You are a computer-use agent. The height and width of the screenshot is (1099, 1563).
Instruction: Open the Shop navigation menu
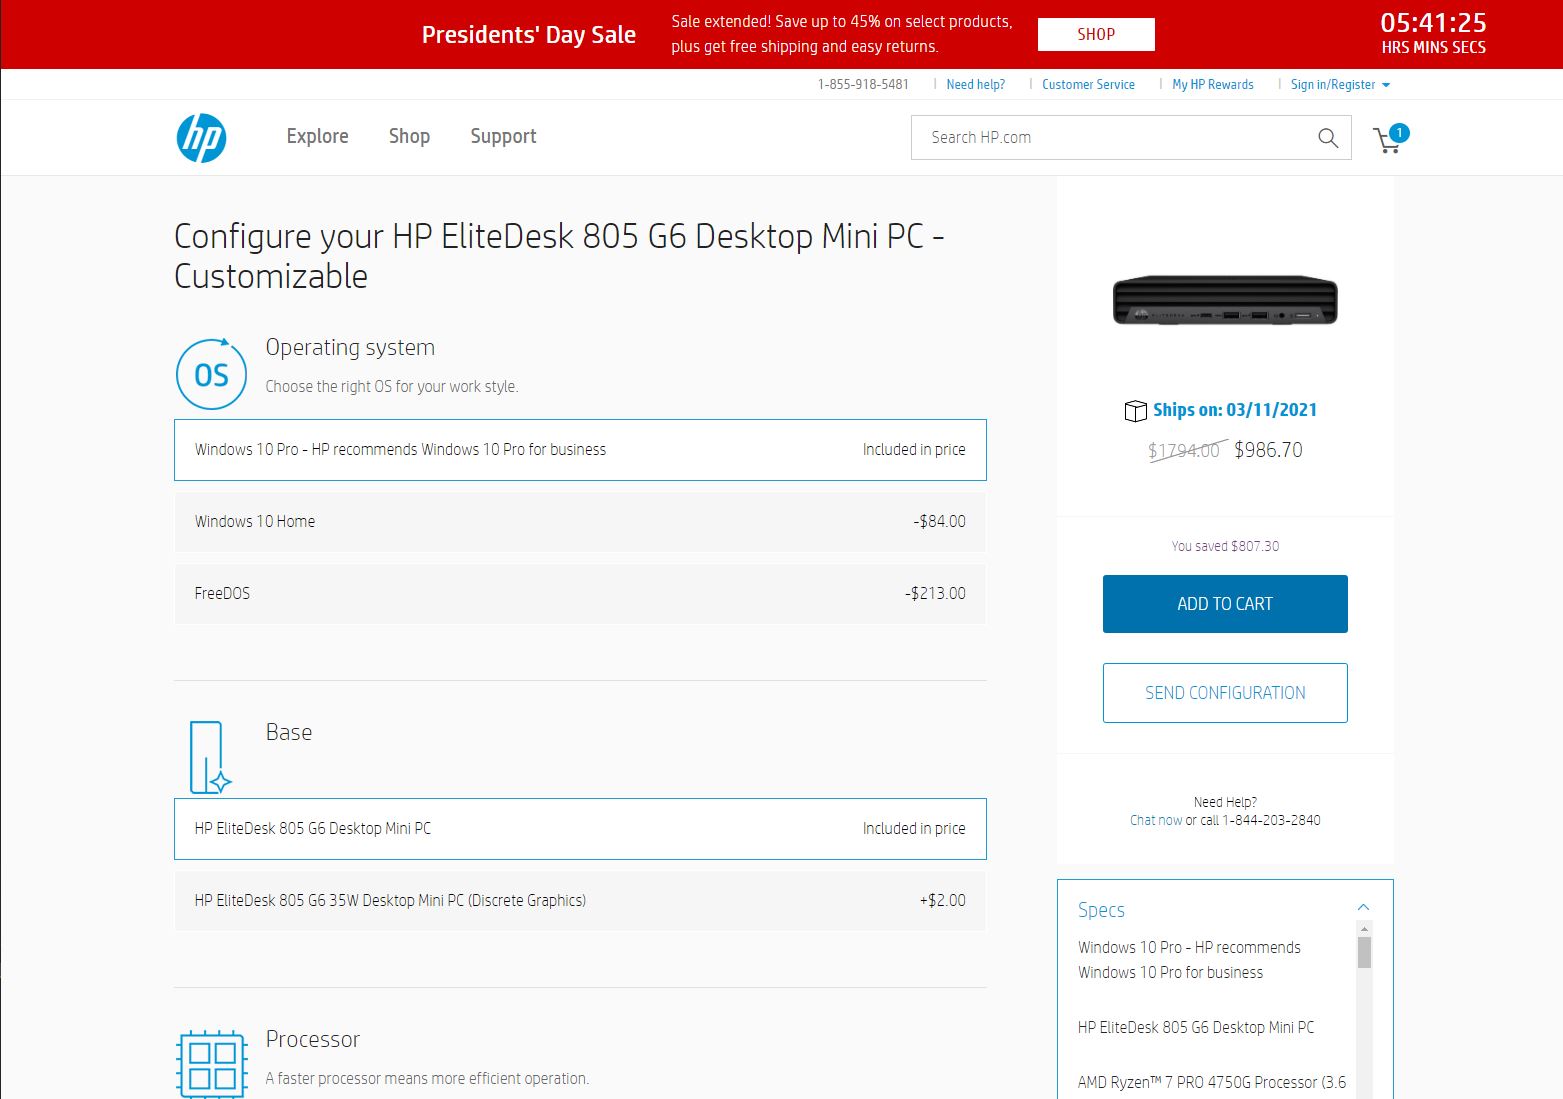click(x=409, y=137)
